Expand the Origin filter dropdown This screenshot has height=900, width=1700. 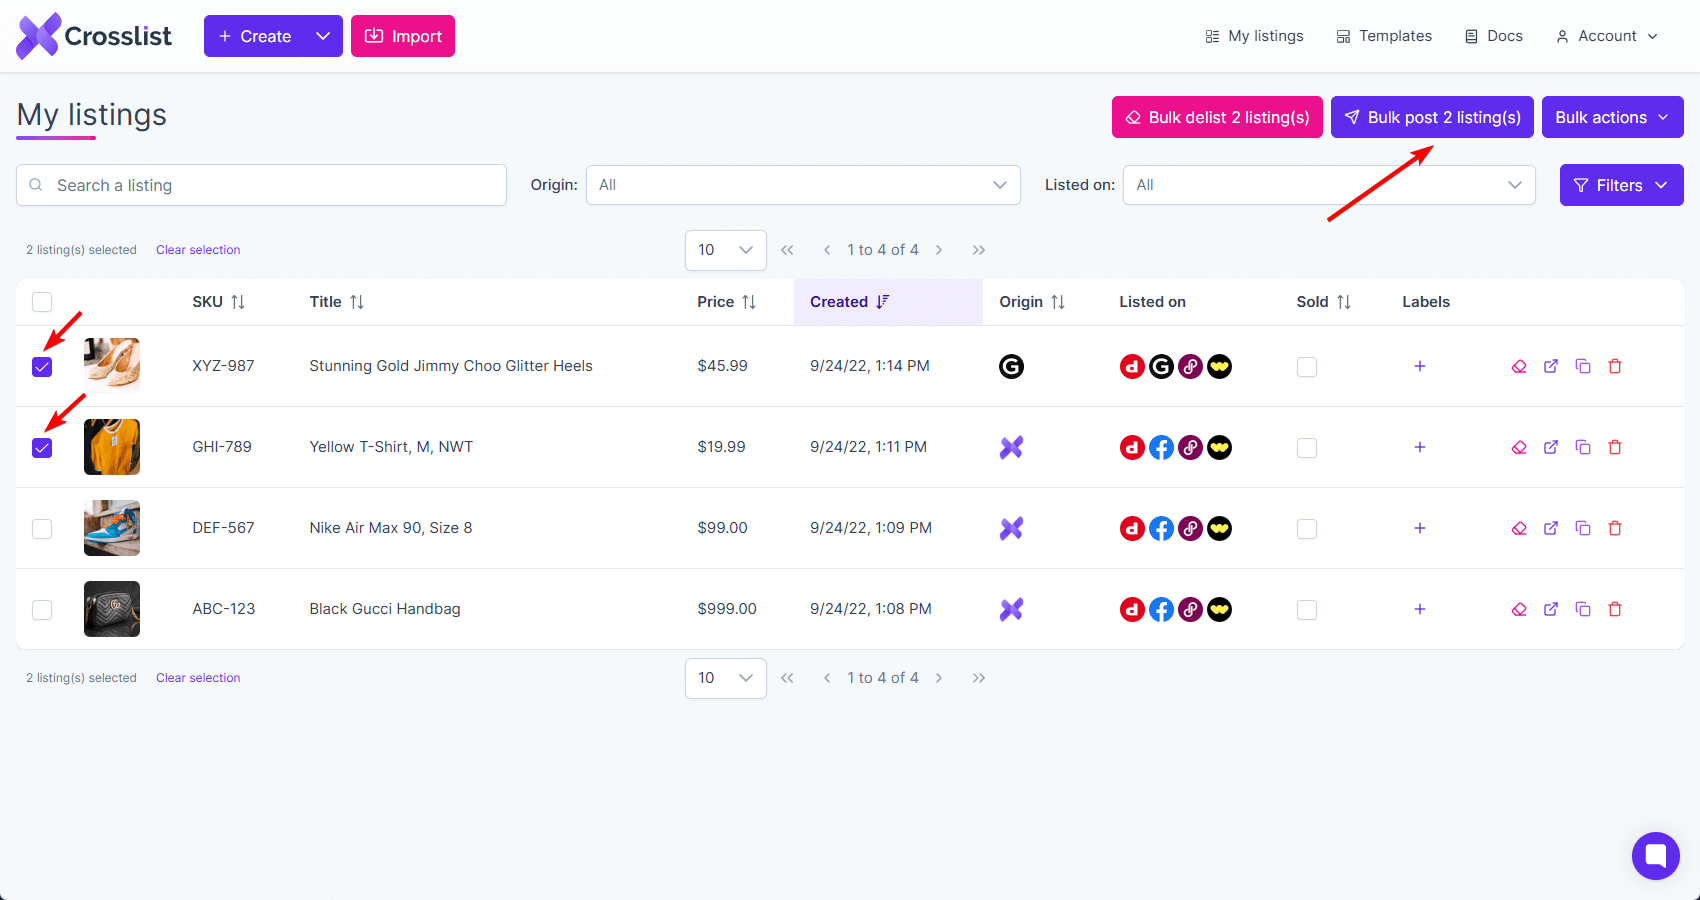(x=802, y=185)
